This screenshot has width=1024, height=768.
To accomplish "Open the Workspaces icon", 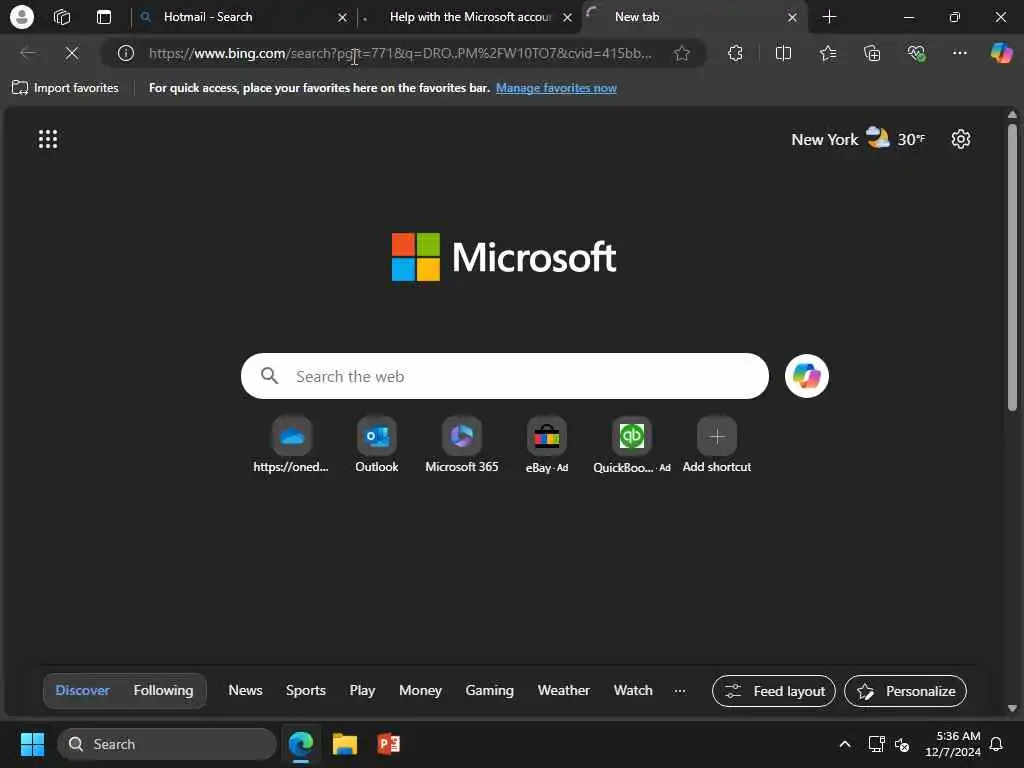I will [x=62, y=17].
